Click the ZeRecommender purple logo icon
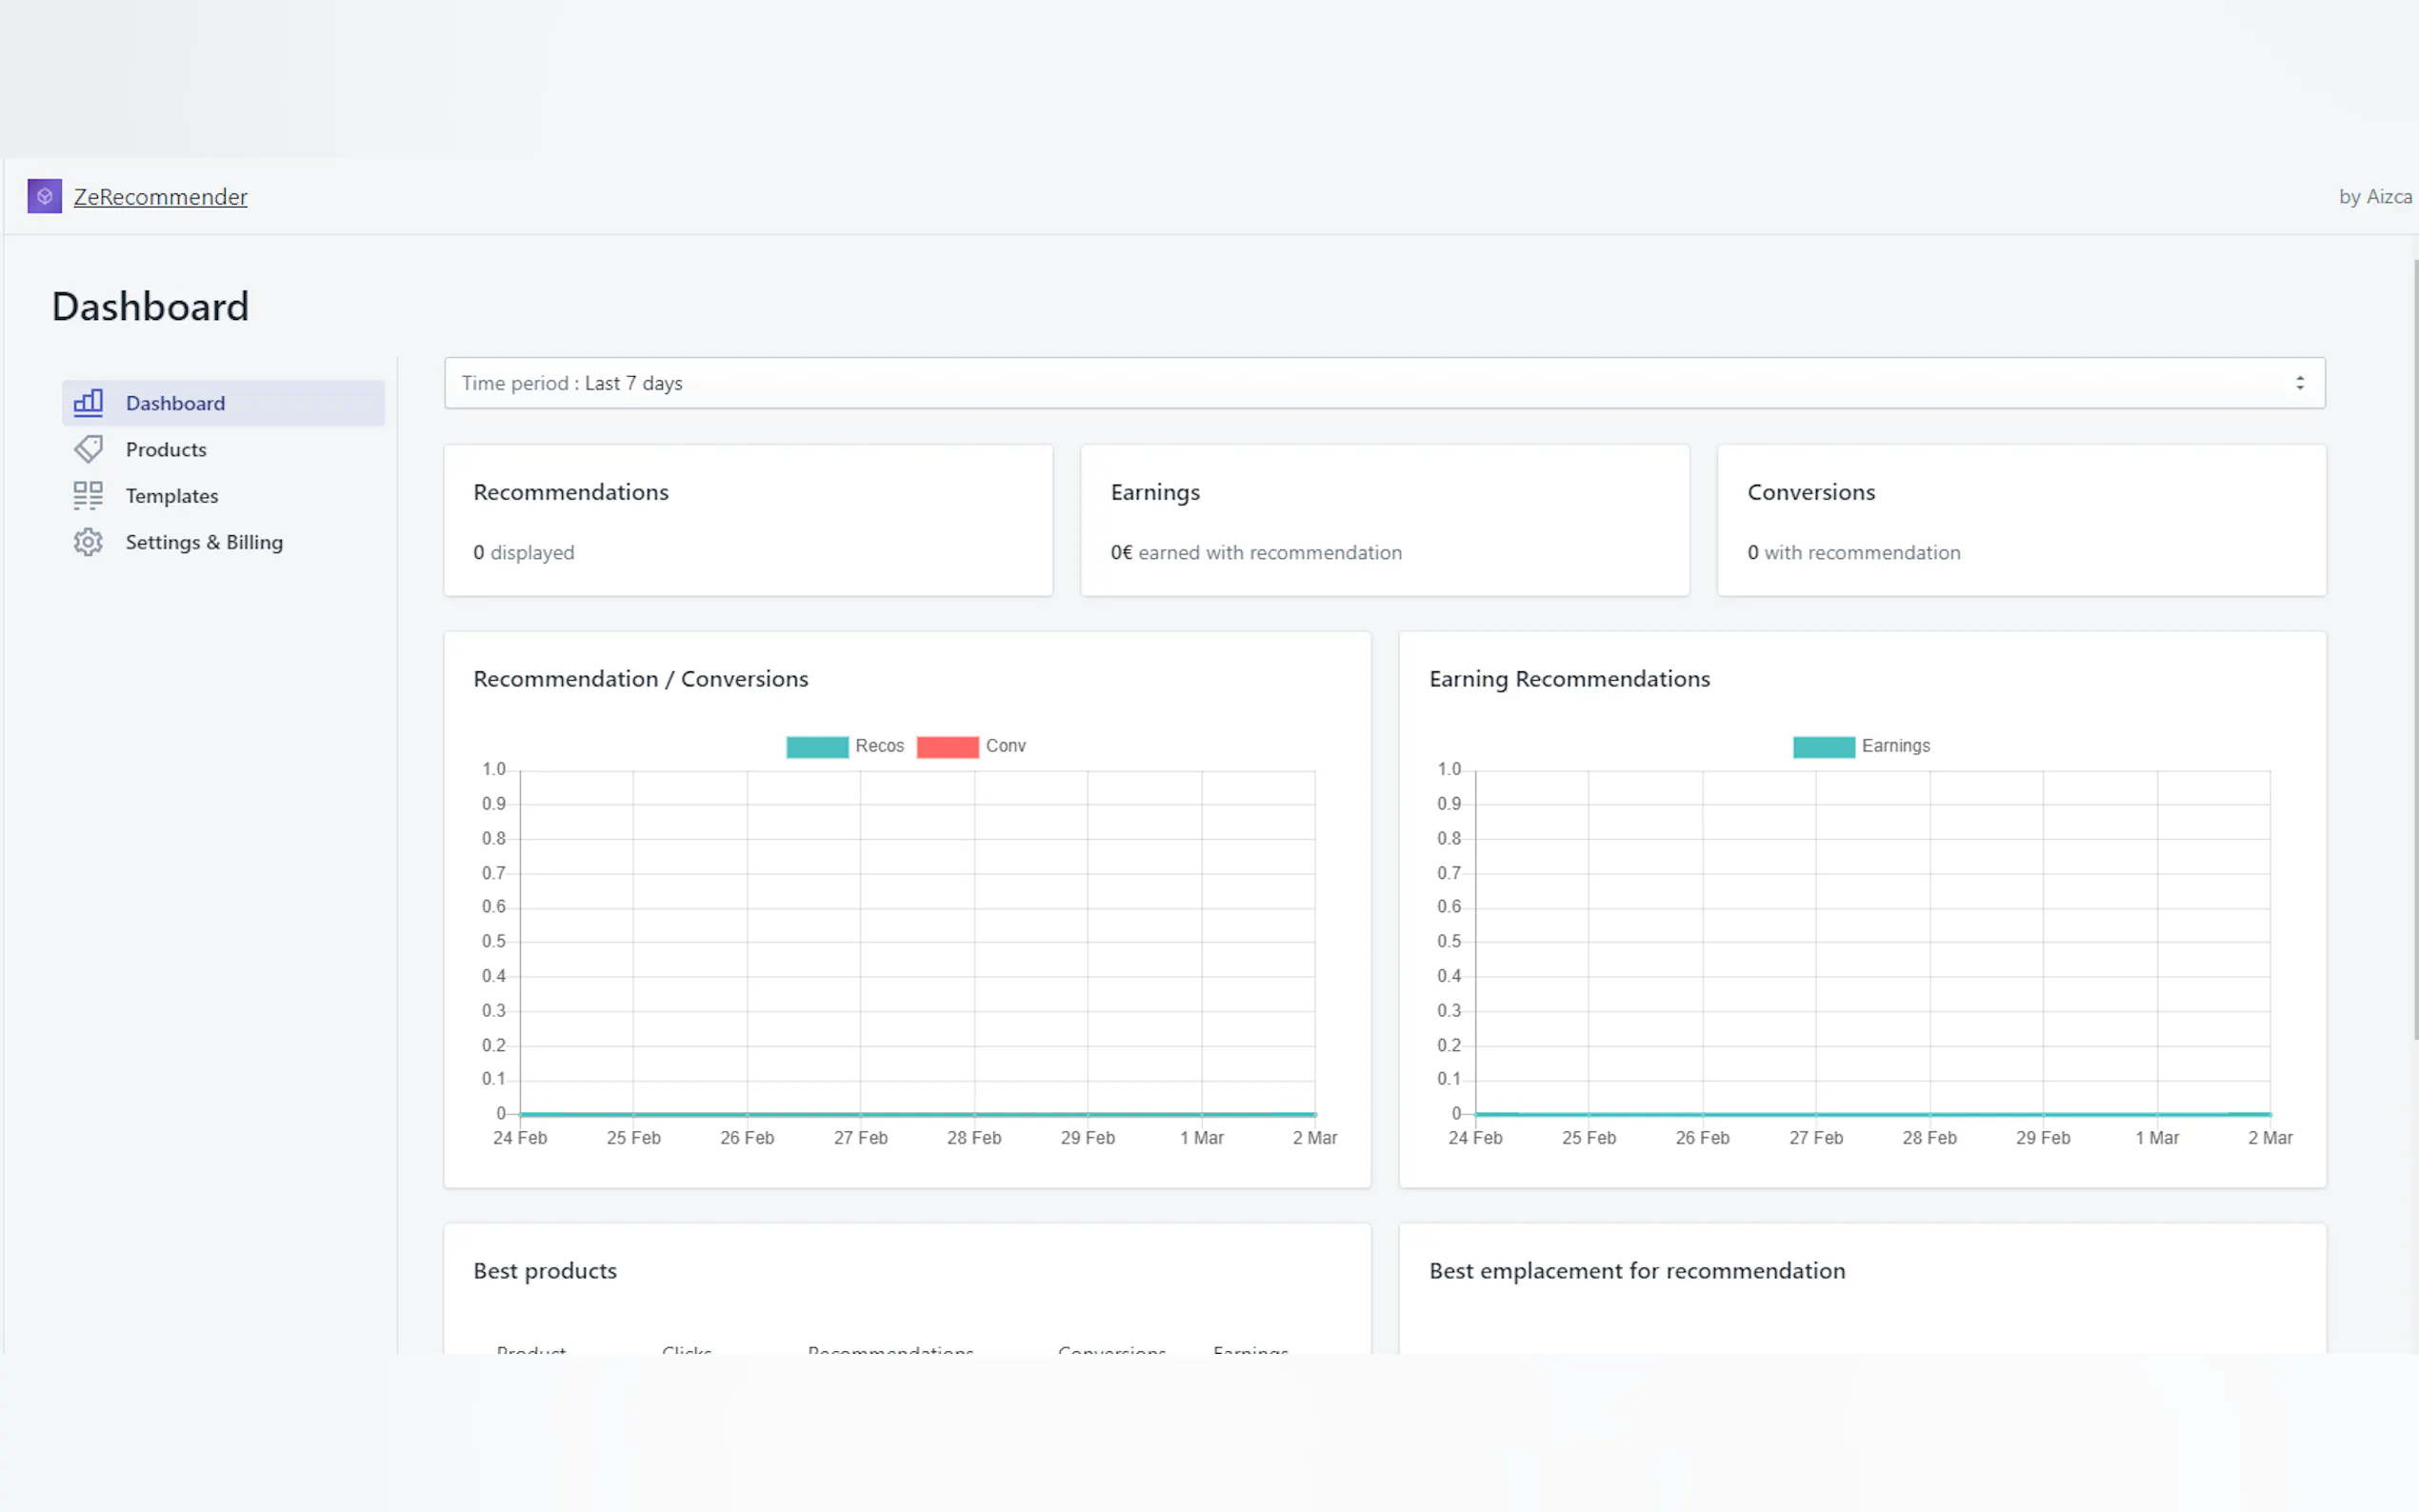This screenshot has width=2419, height=1512. pos(44,196)
